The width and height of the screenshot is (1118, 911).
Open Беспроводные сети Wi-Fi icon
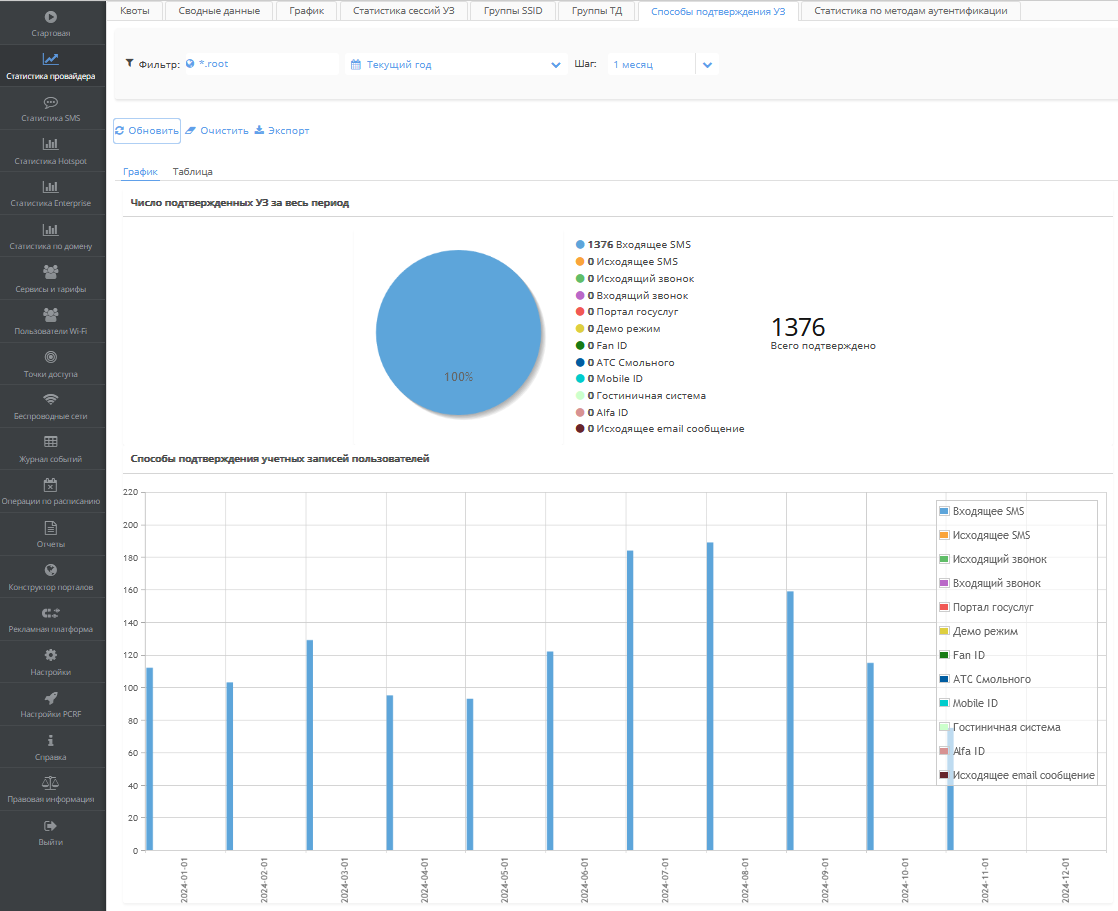pos(51,399)
